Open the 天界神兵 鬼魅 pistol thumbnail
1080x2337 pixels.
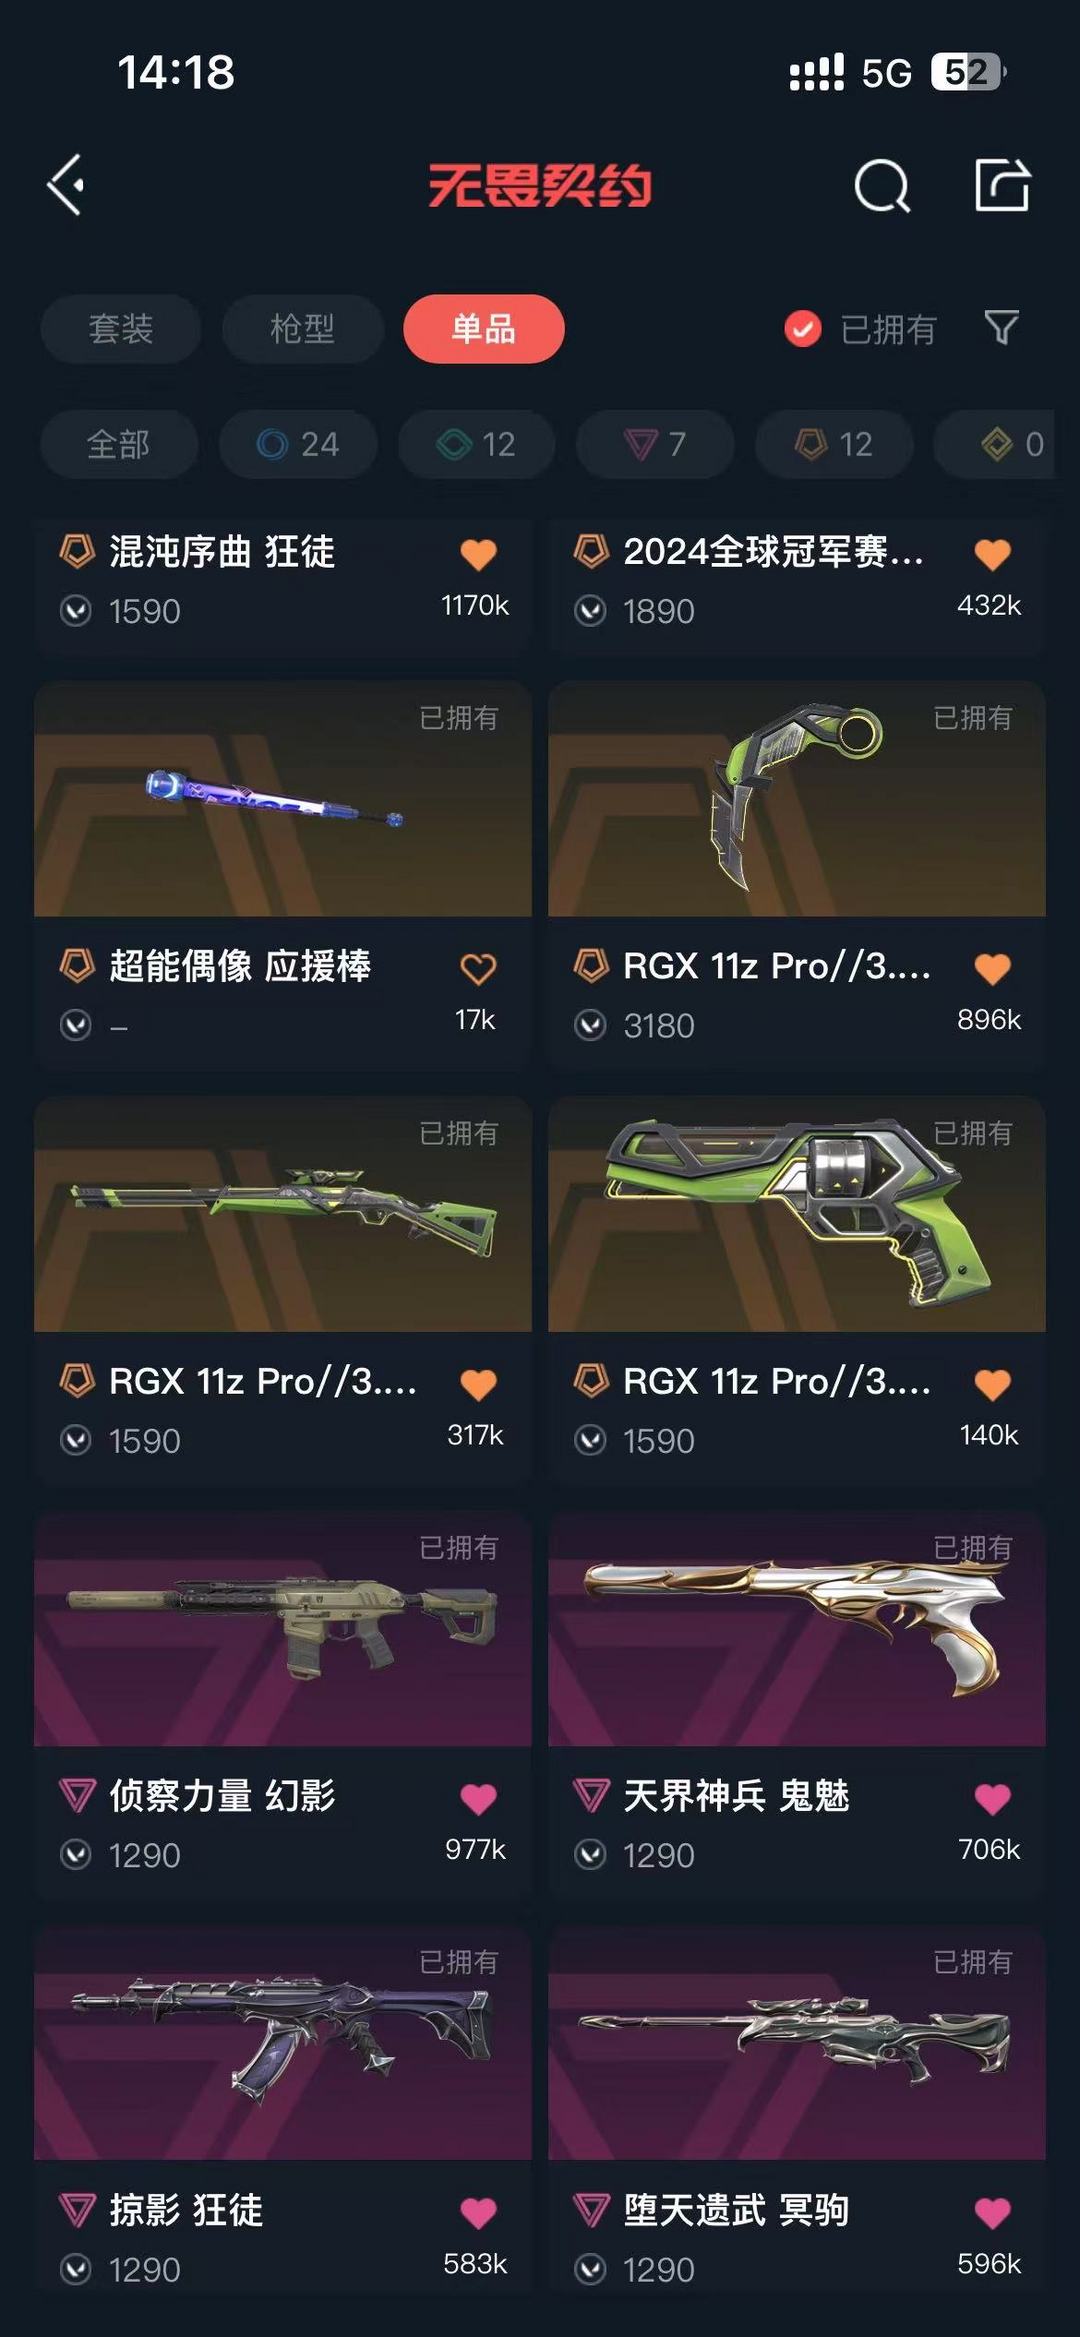click(x=797, y=1629)
